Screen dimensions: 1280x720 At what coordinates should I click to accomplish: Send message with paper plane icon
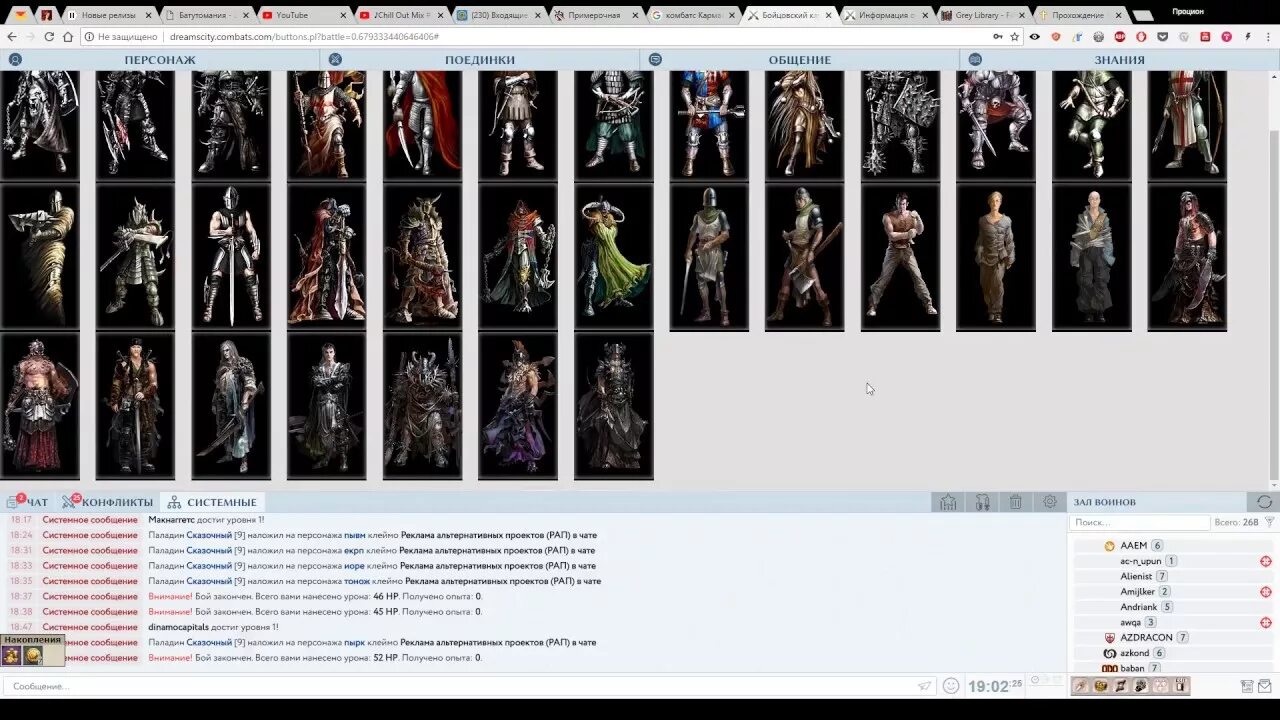[925, 686]
